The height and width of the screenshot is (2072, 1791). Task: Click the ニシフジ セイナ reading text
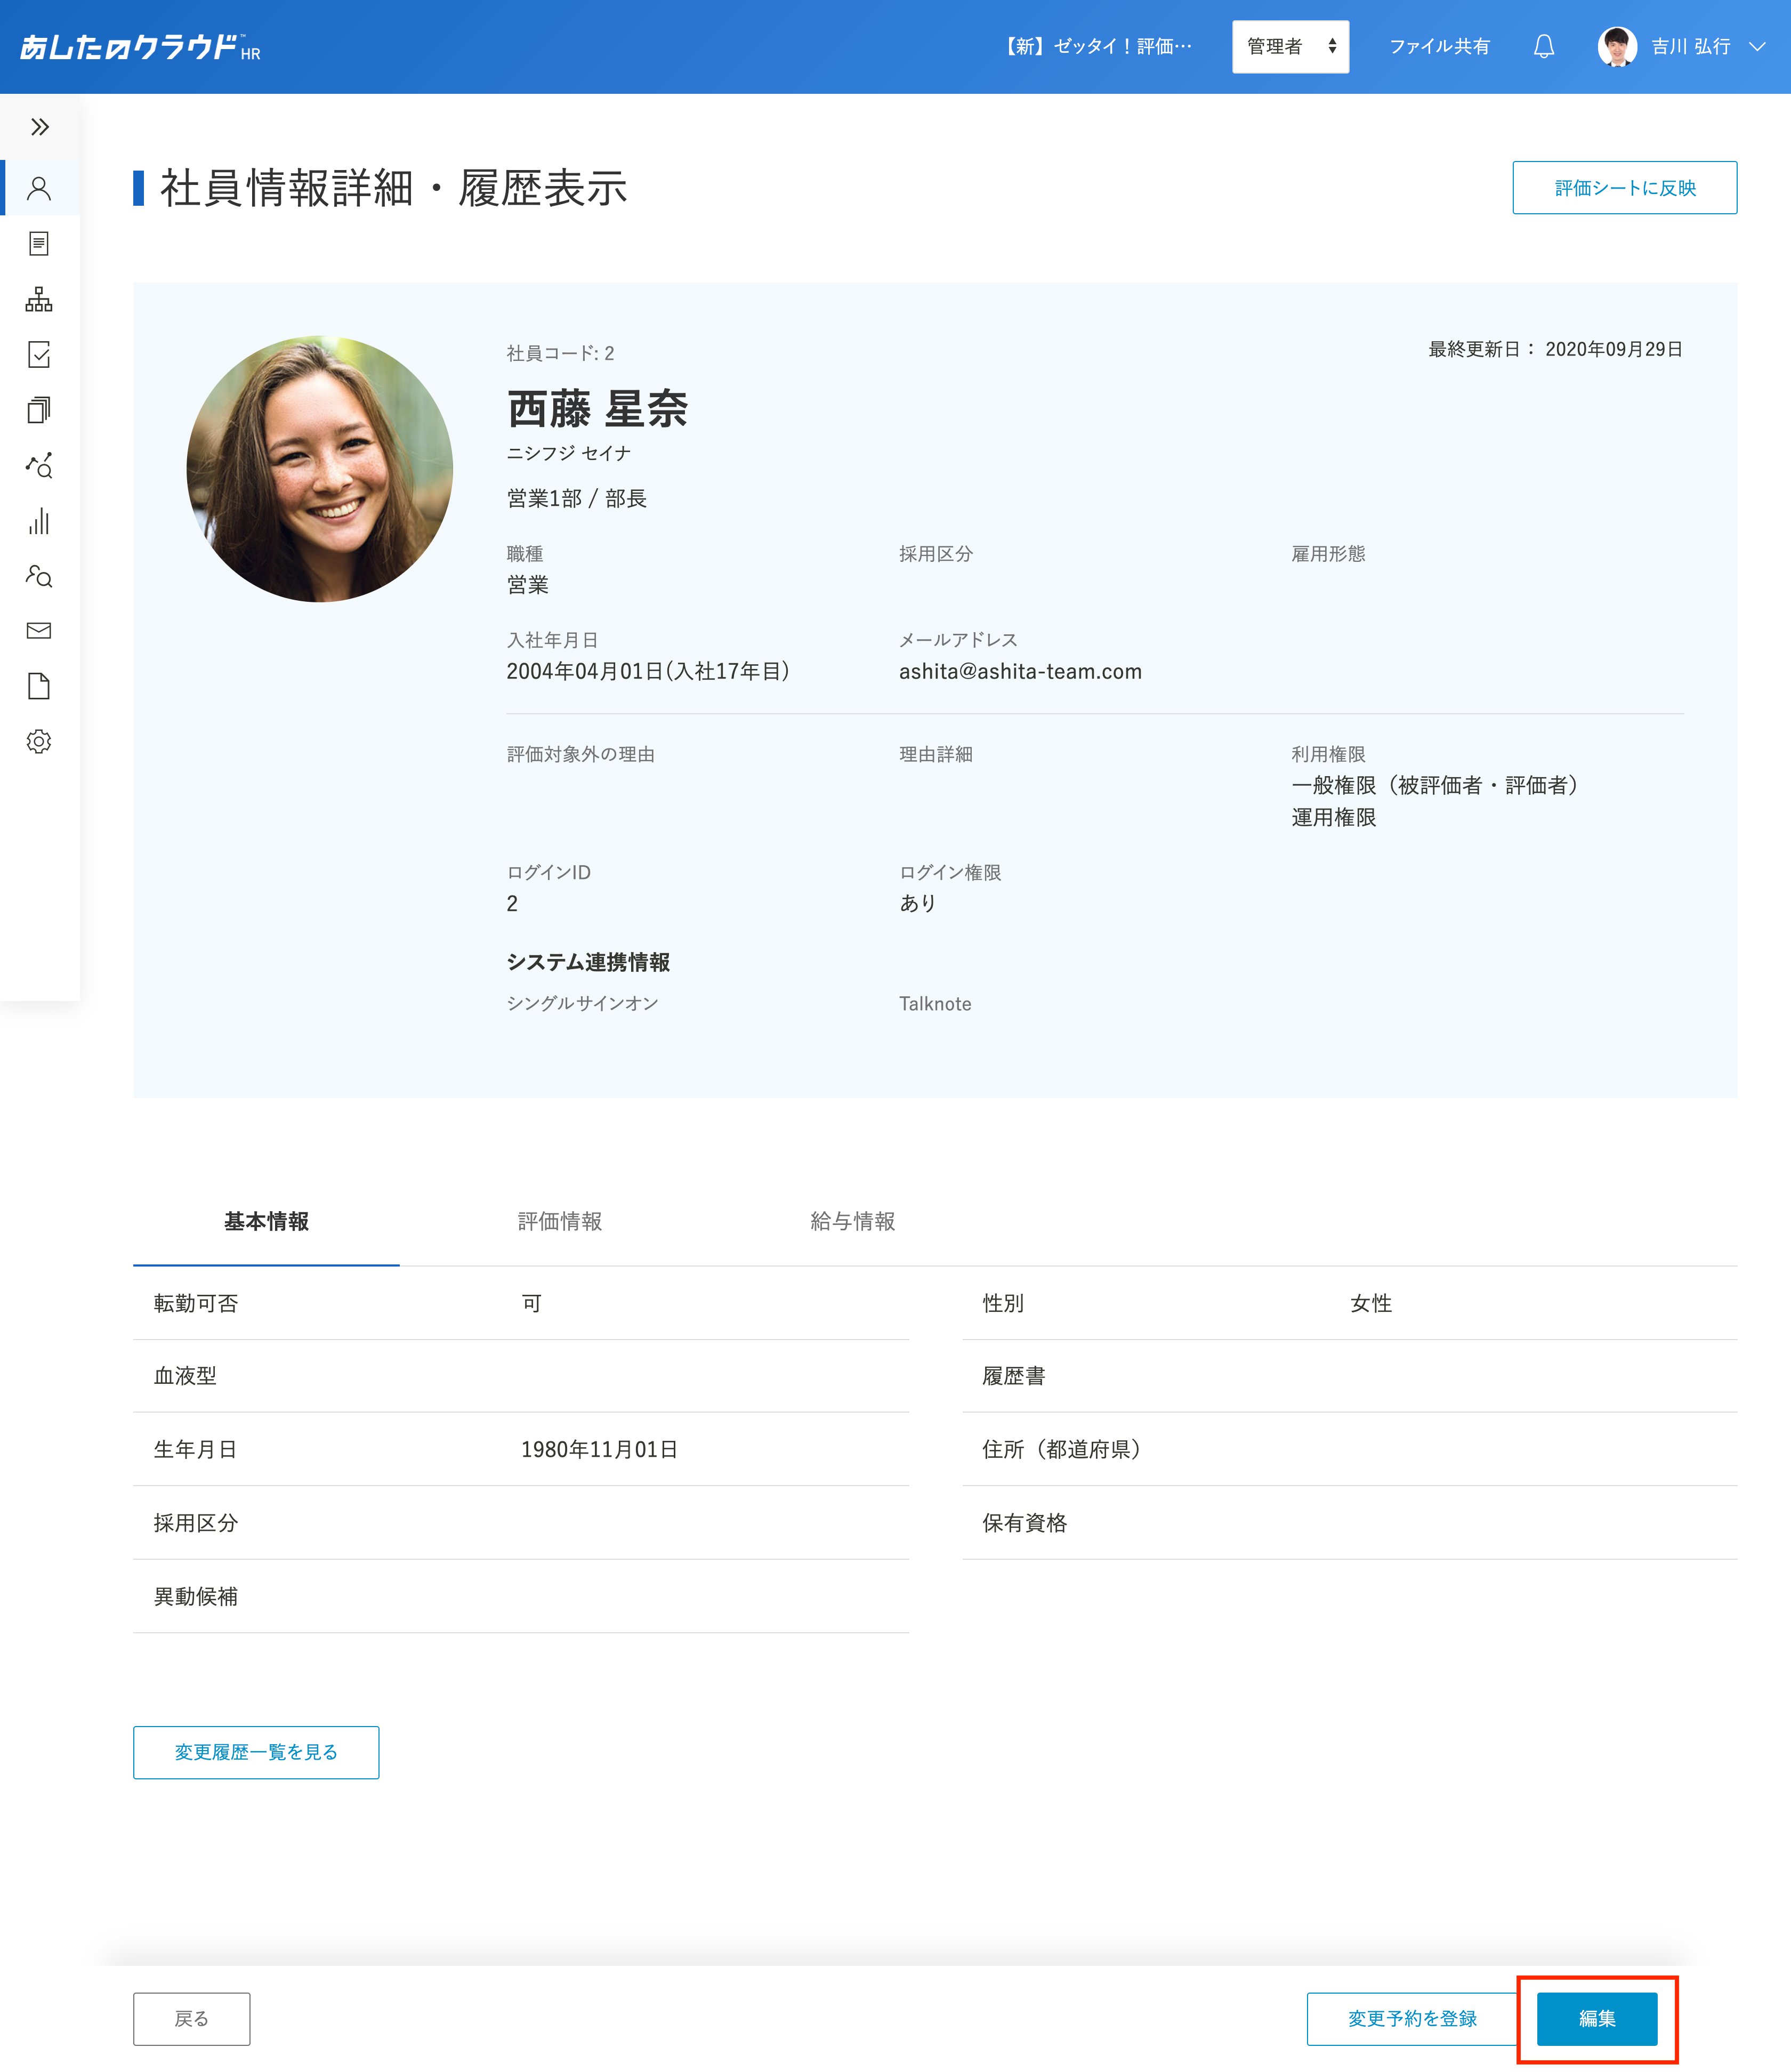click(568, 453)
